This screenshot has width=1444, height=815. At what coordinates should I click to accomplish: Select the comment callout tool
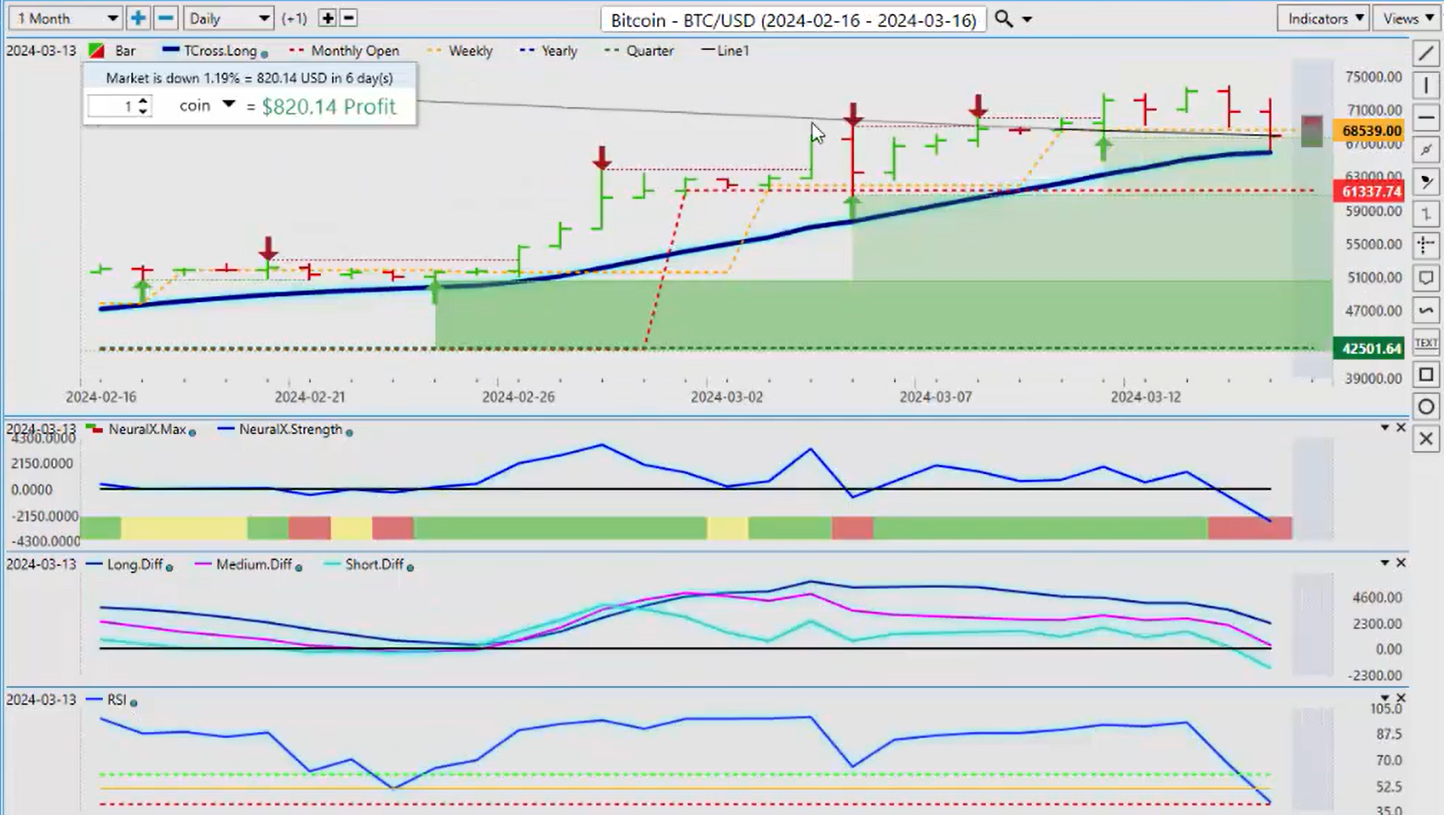point(1426,278)
